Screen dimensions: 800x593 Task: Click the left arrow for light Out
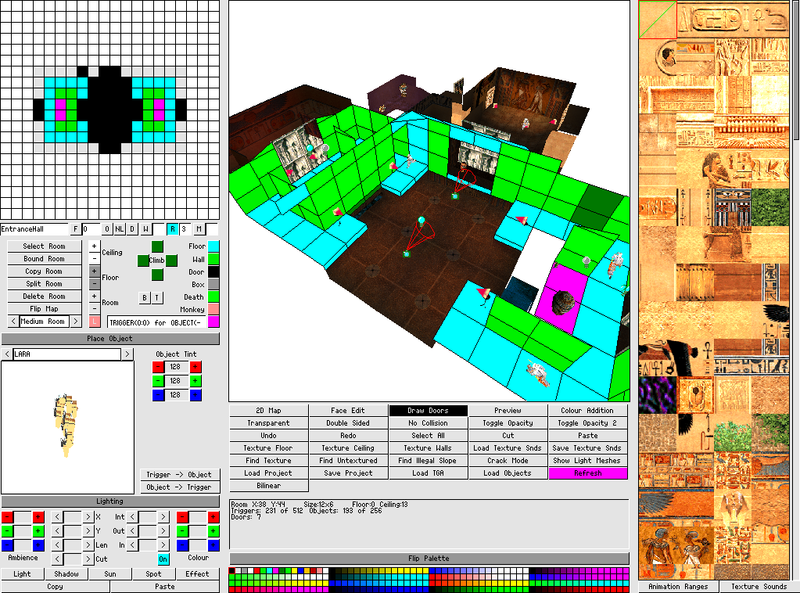coord(133,531)
